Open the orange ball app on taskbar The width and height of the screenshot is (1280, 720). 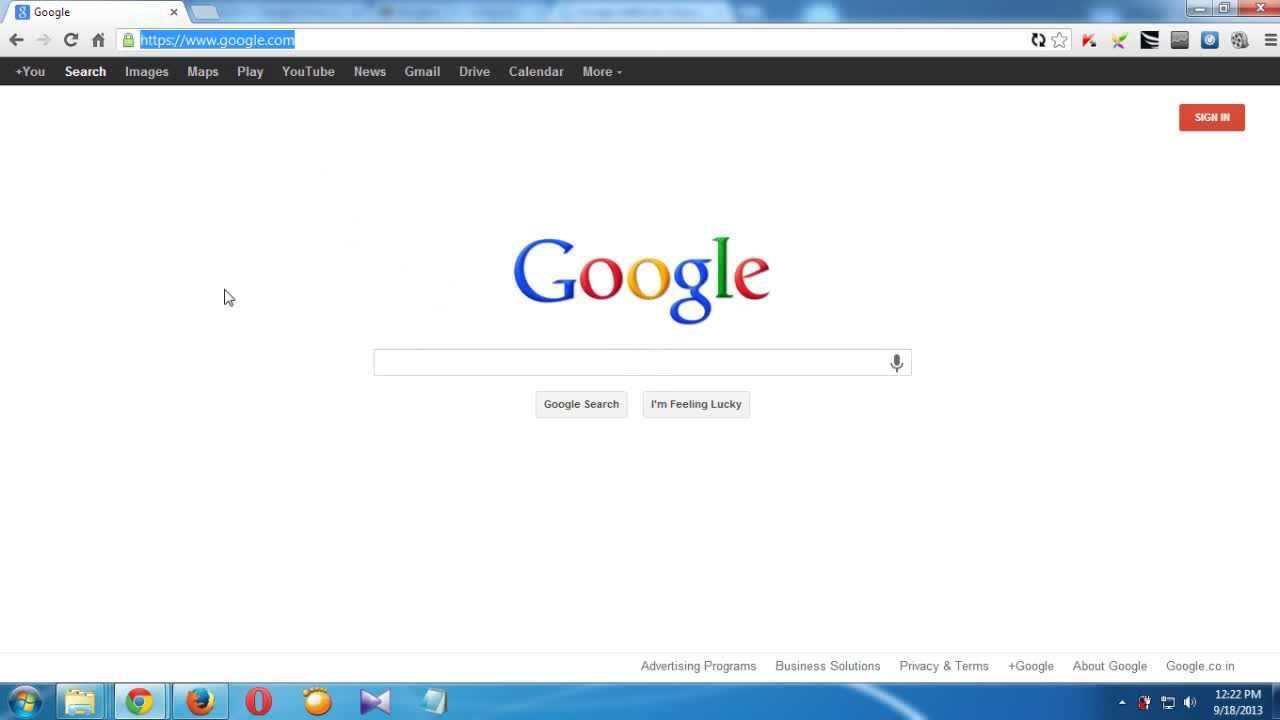[317, 701]
